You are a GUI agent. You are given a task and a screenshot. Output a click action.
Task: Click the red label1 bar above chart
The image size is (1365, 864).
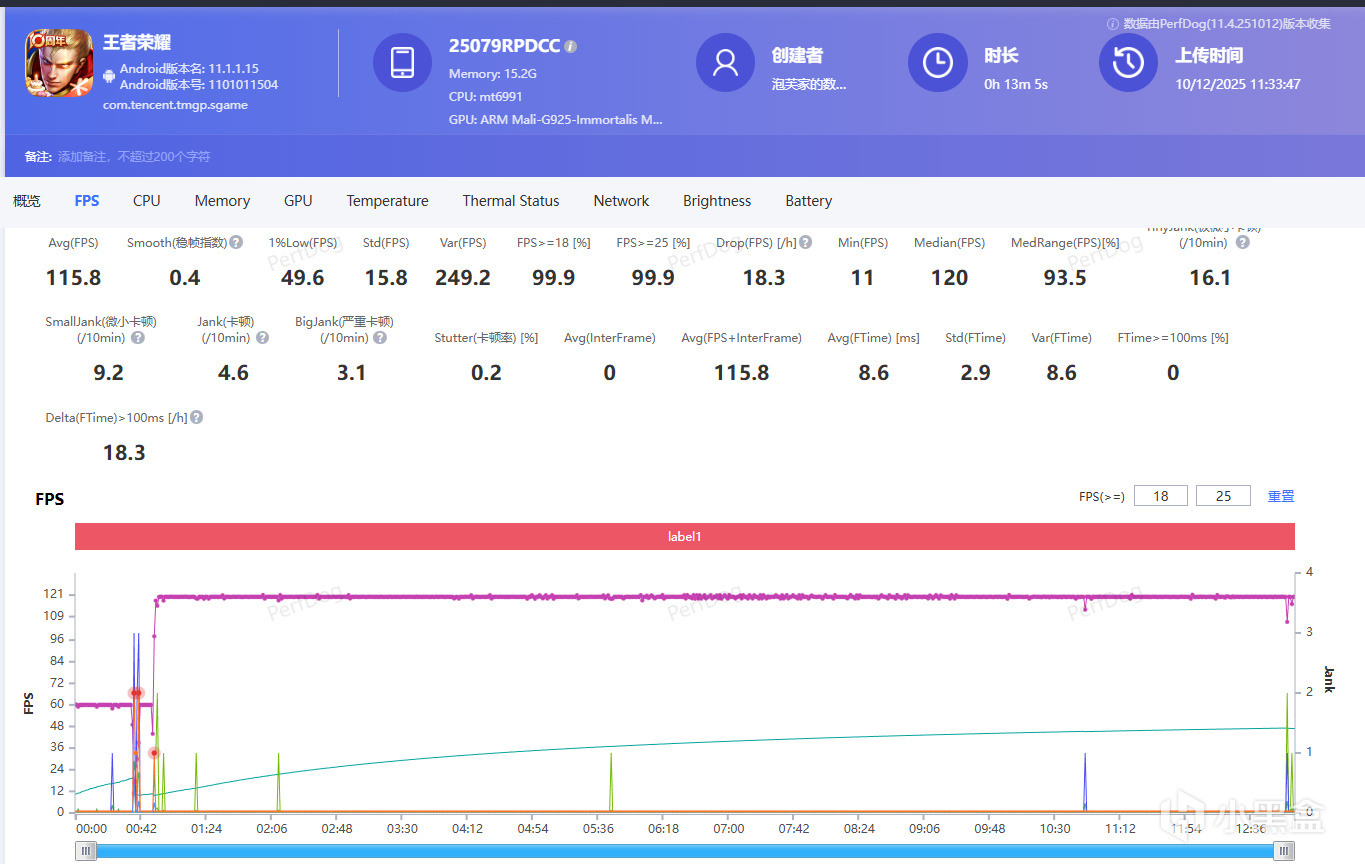pos(684,537)
